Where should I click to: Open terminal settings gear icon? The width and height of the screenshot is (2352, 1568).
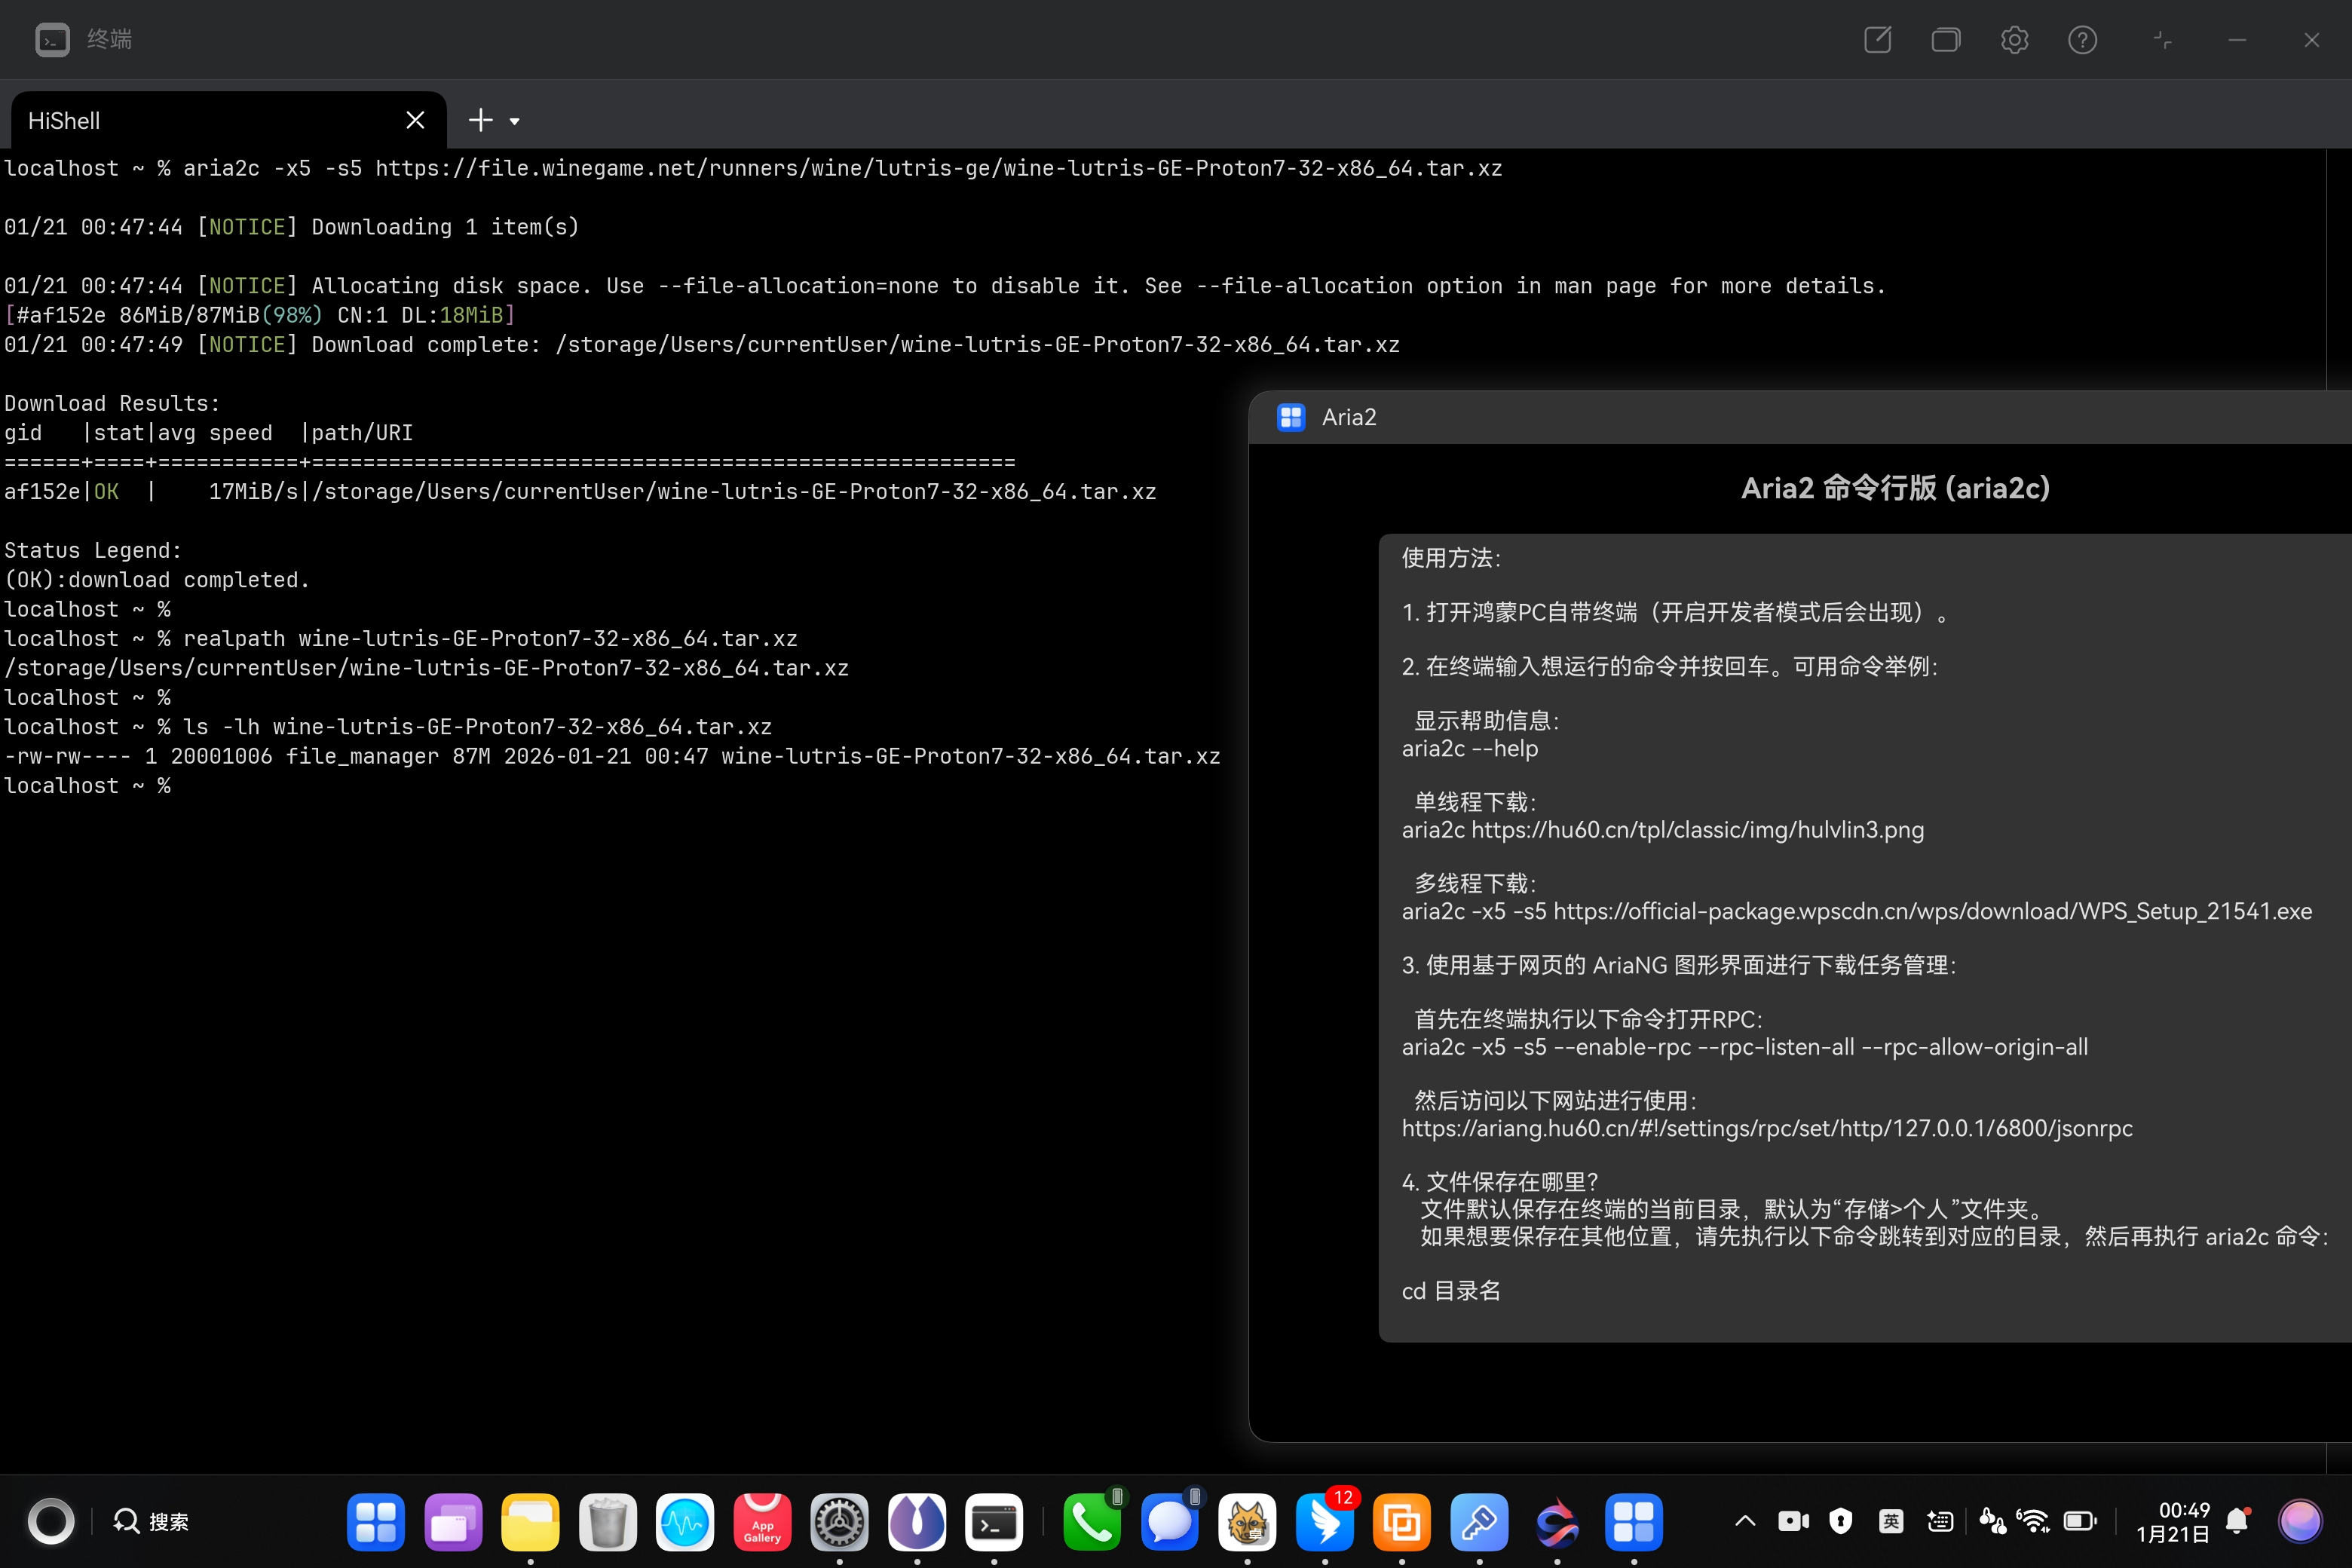[x=2014, y=40]
